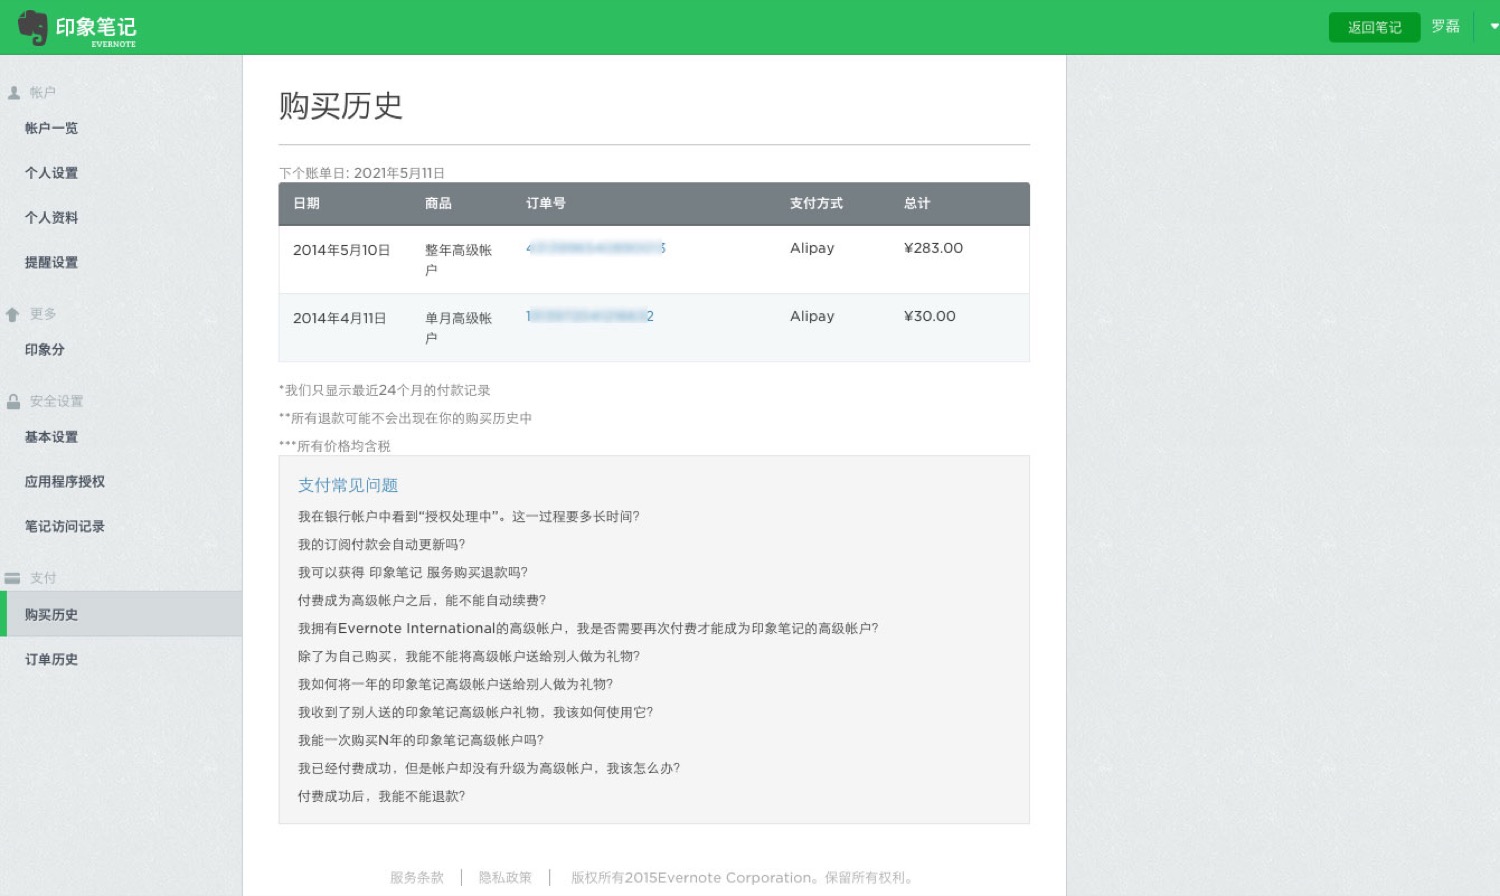The height and width of the screenshot is (896, 1500).
Task: Open the 罗磊 username menu
Action: coord(1445,27)
